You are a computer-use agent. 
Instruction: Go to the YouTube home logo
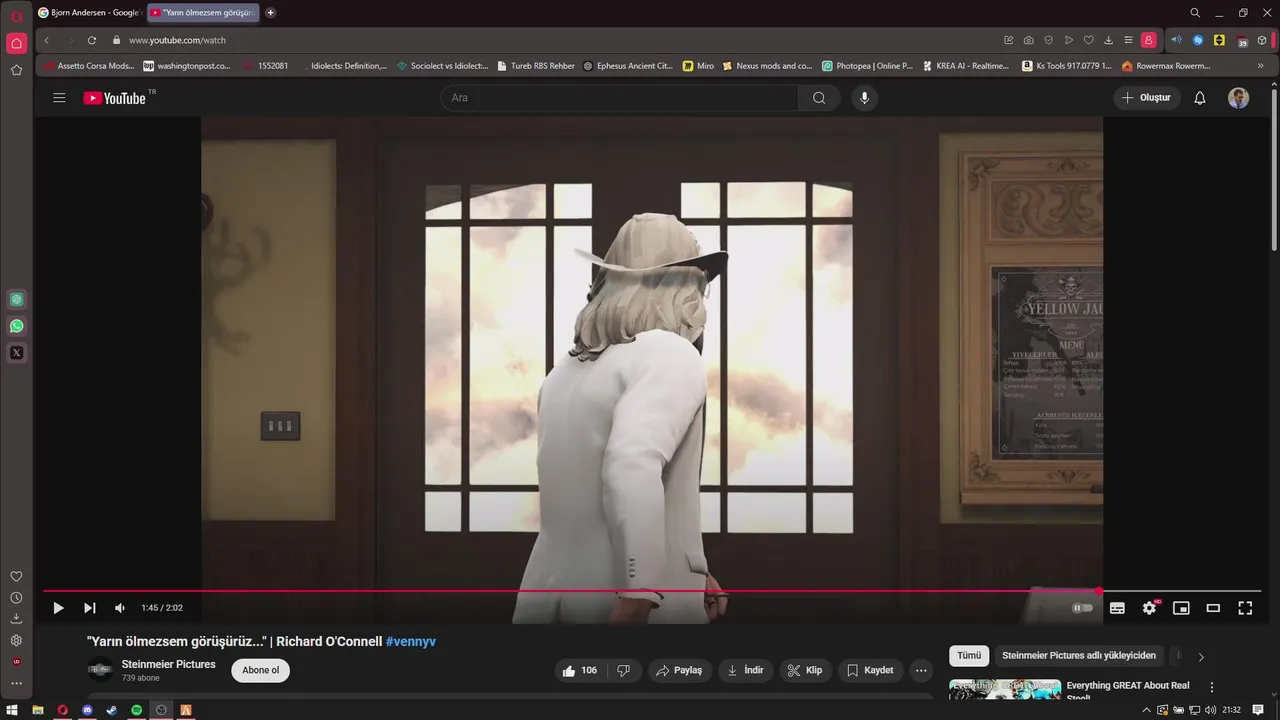click(x=115, y=98)
